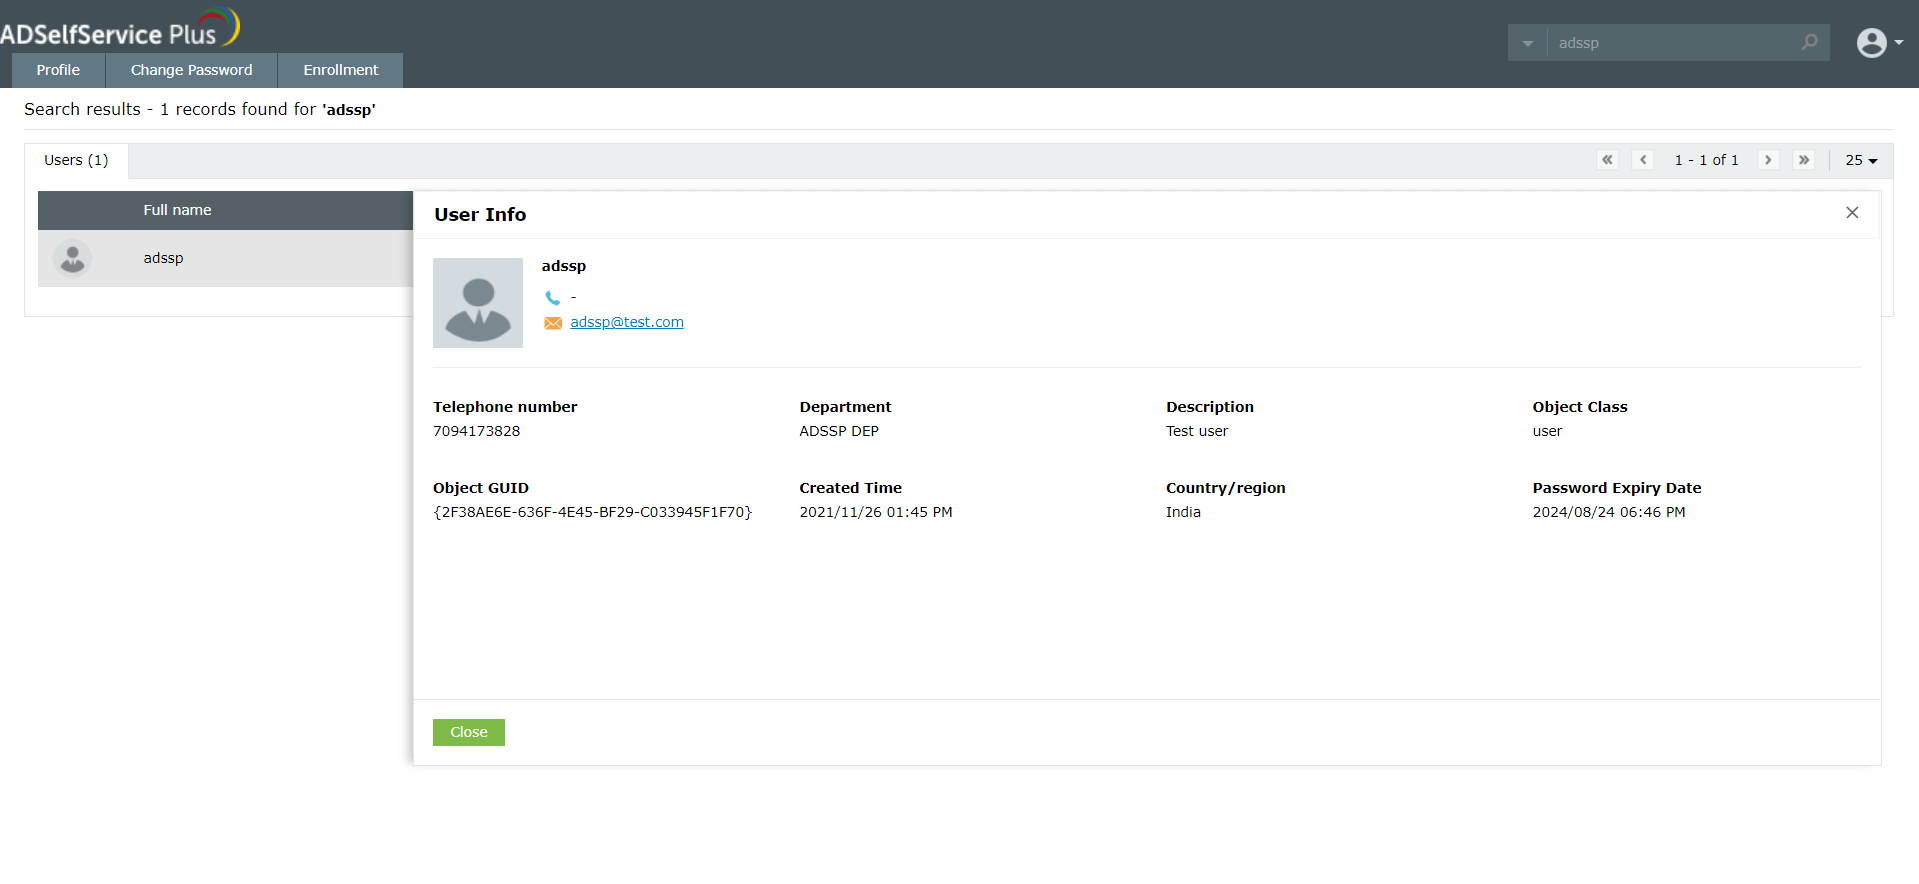Viewport: 1919px width, 884px height.
Task: Click the large user profile photo
Action: 478,303
